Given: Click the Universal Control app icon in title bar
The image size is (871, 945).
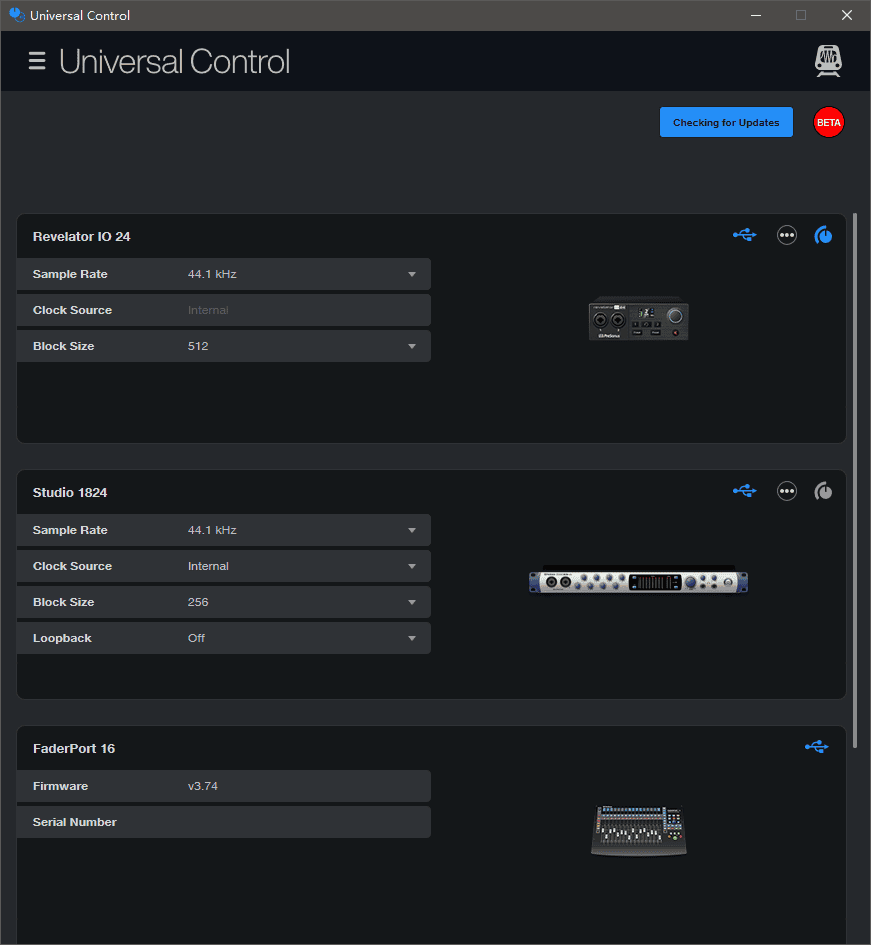Looking at the screenshot, I should click(16, 15).
